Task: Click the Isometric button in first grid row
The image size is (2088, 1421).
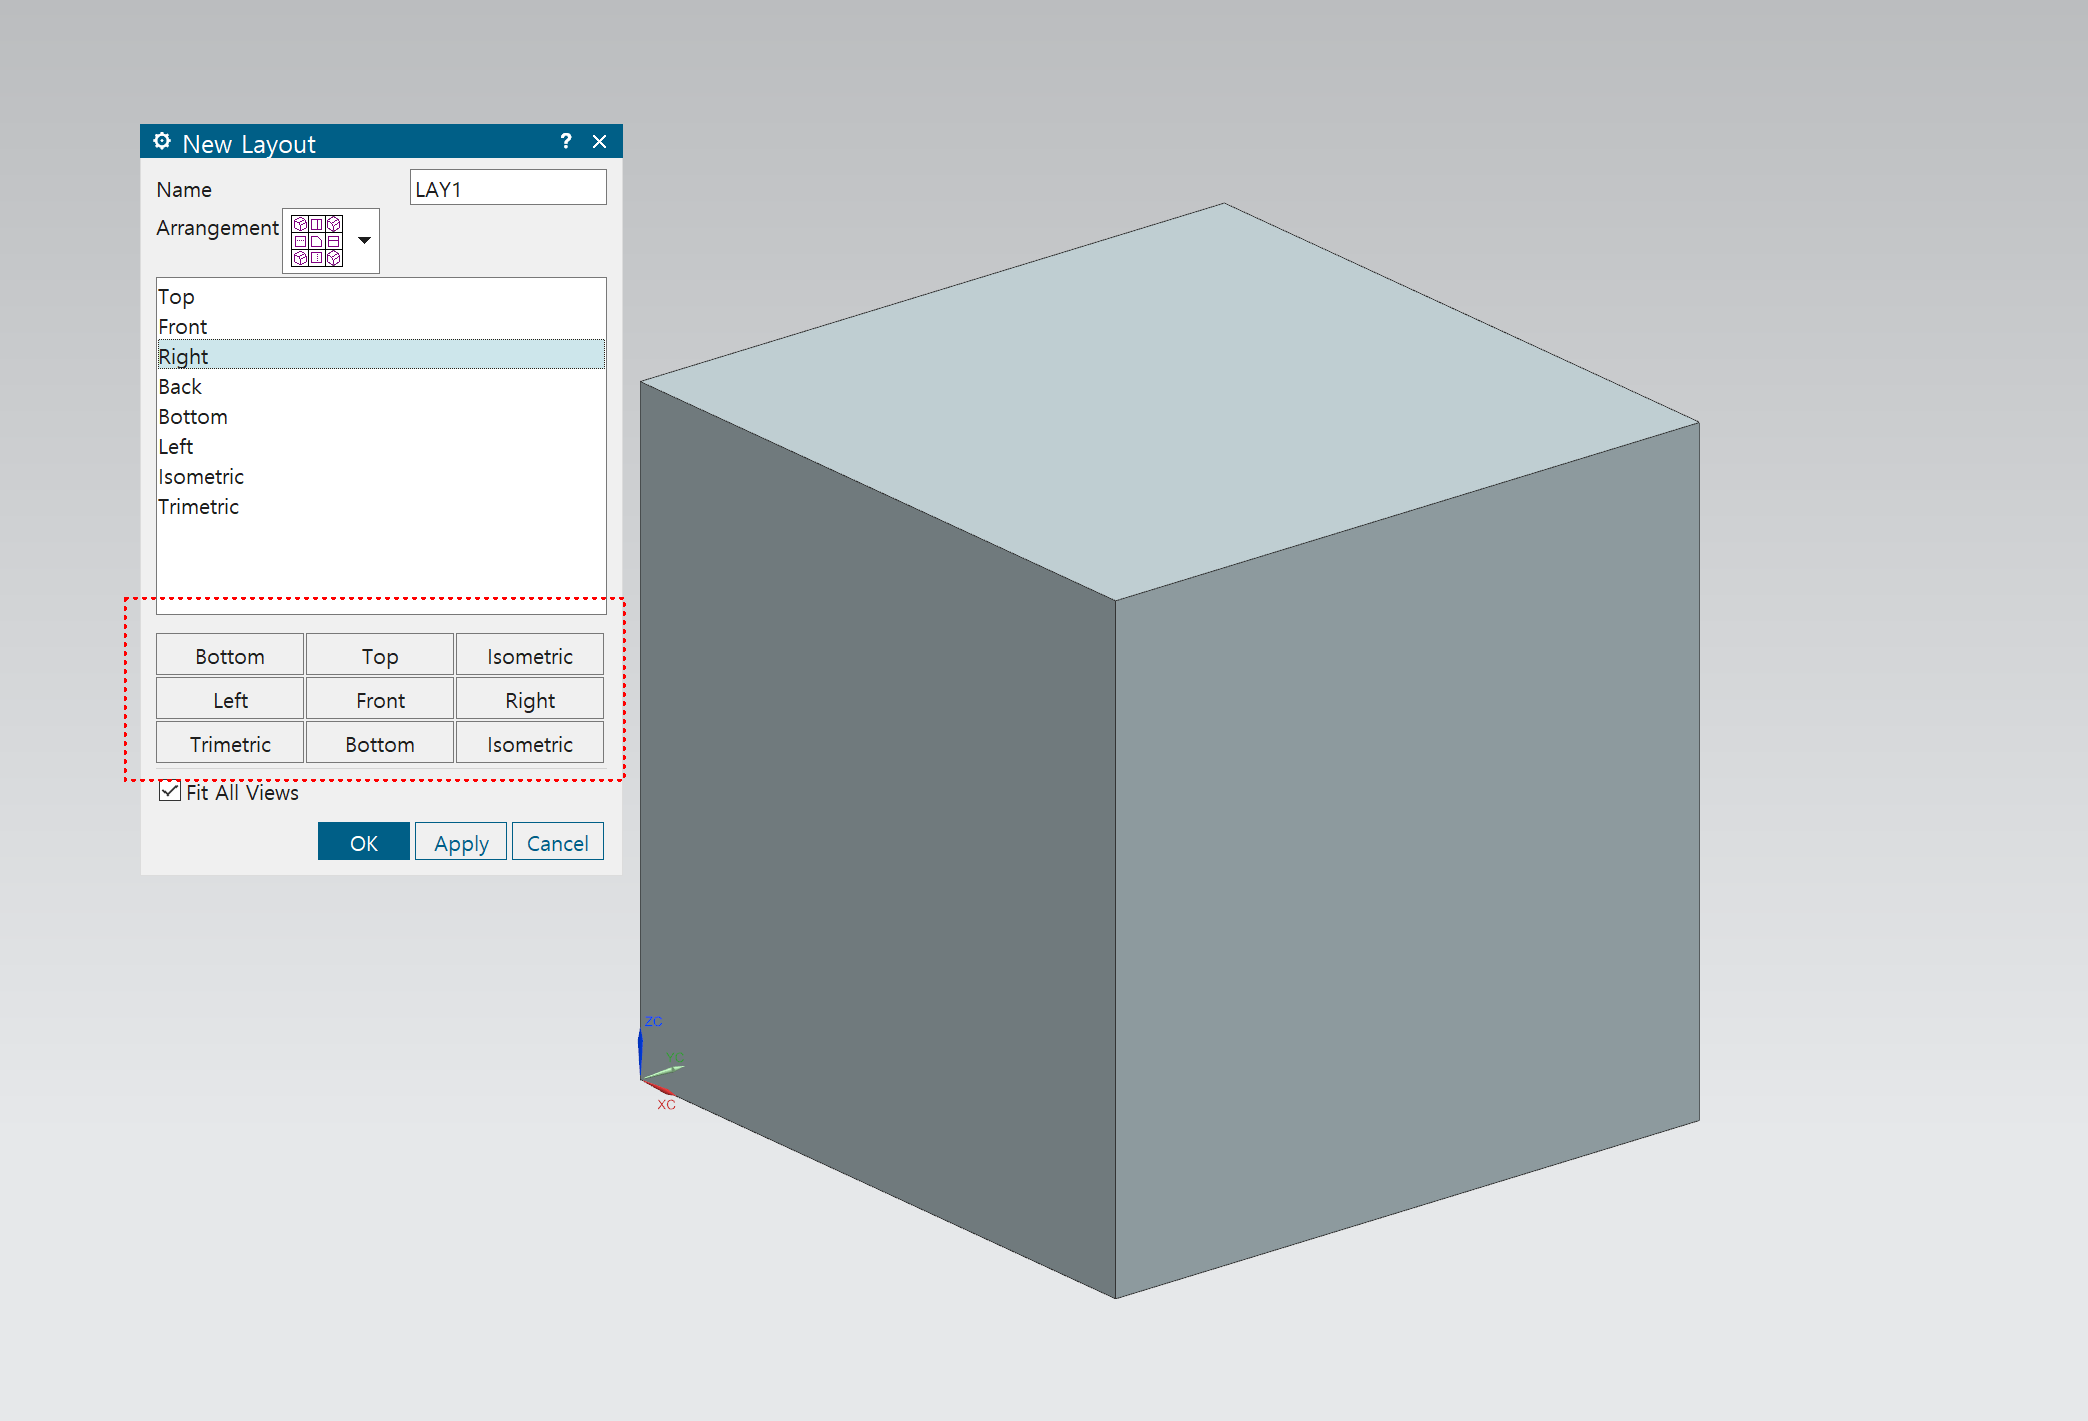Action: coord(530,655)
